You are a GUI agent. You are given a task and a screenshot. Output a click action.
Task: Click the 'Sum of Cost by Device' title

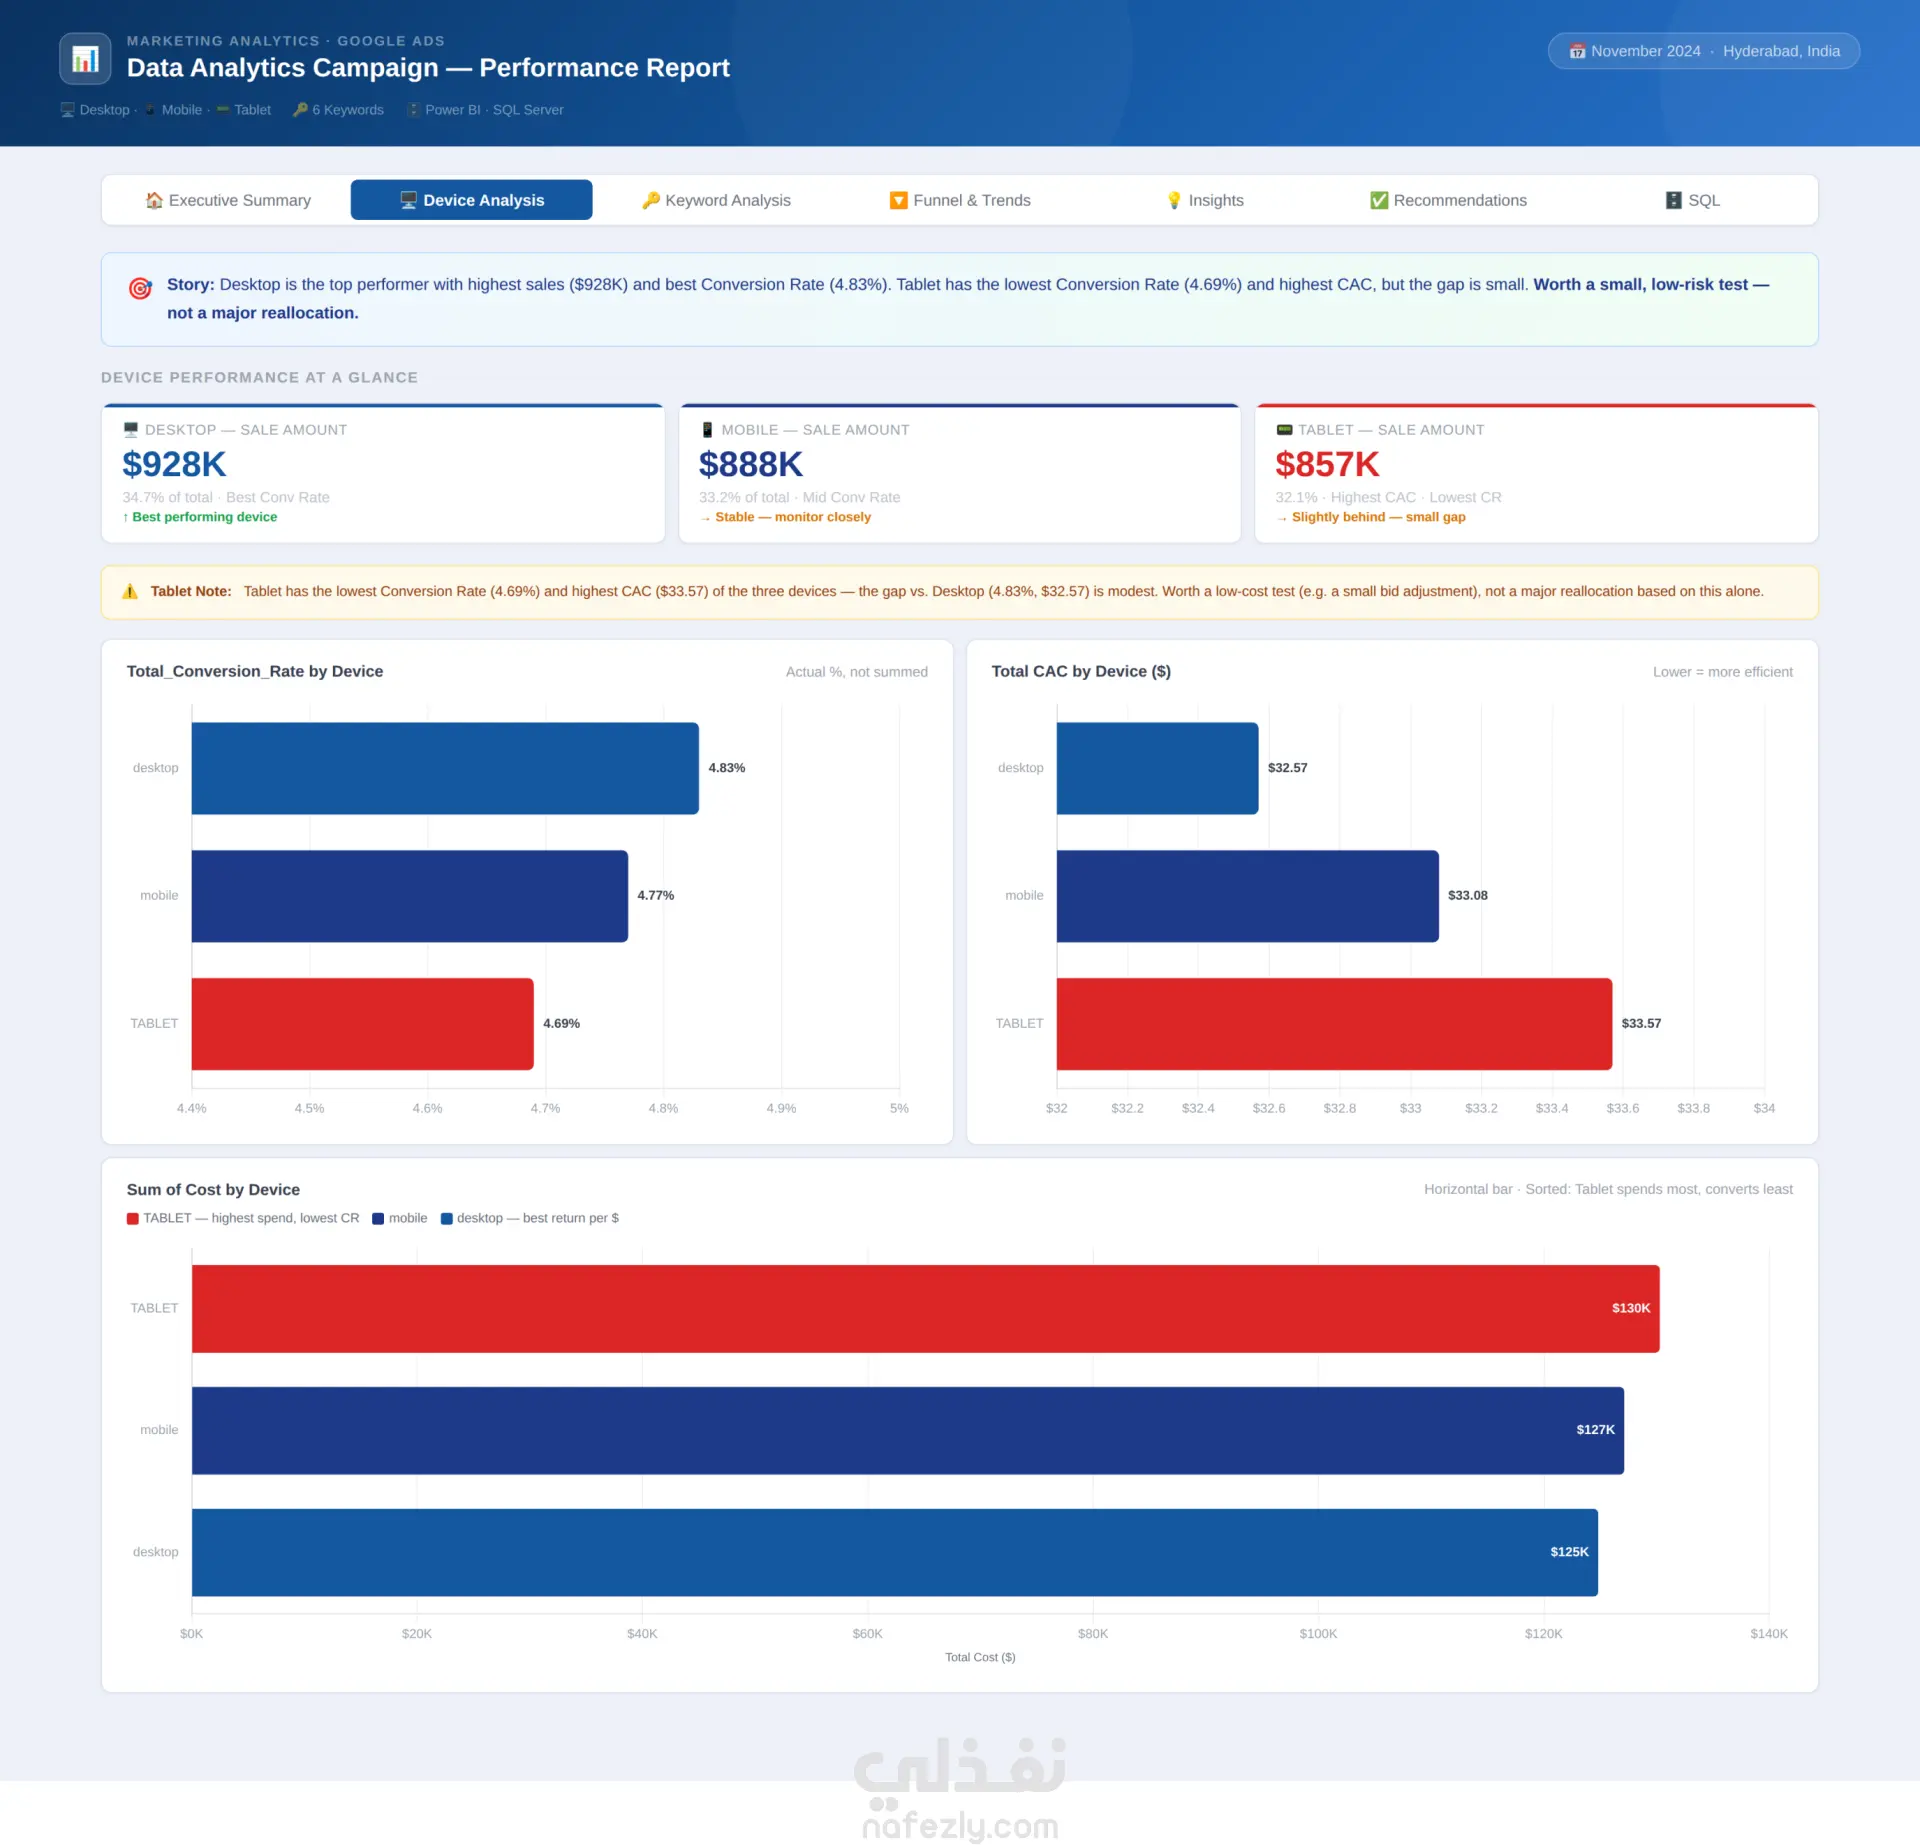pyautogui.click(x=213, y=1190)
